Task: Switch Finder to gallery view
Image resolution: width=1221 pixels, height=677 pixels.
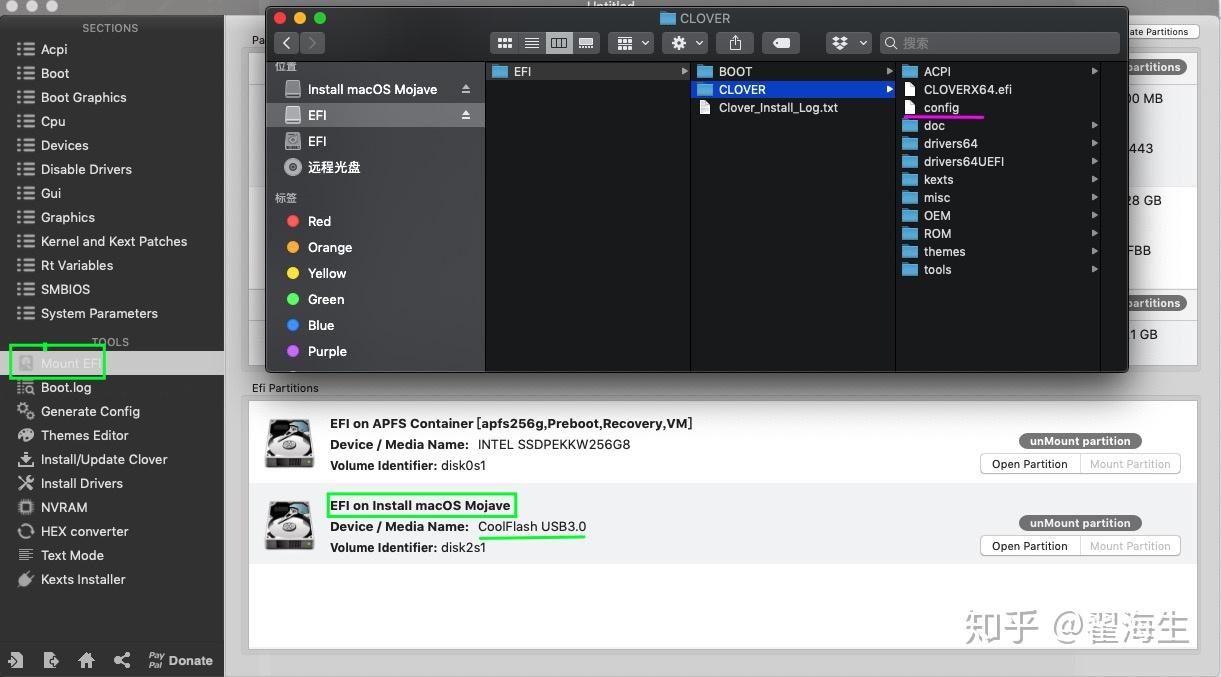Action: click(586, 43)
